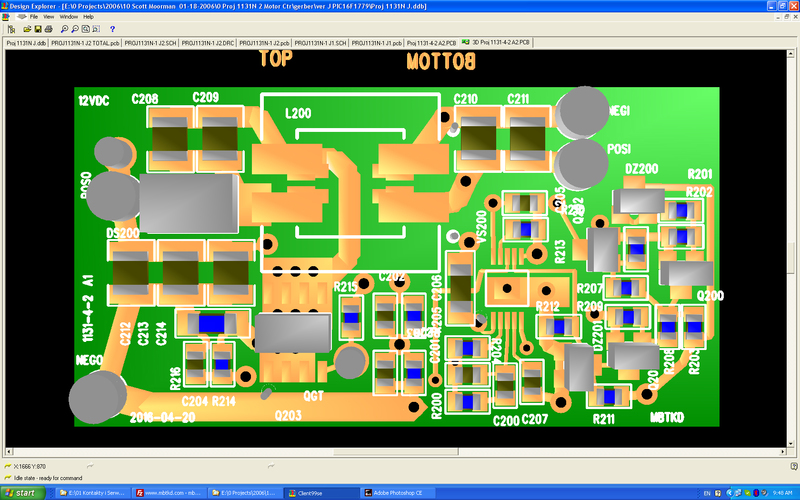This screenshot has width=800, height=500.
Task: Open the Window menu
Action: tap(68, 17)
